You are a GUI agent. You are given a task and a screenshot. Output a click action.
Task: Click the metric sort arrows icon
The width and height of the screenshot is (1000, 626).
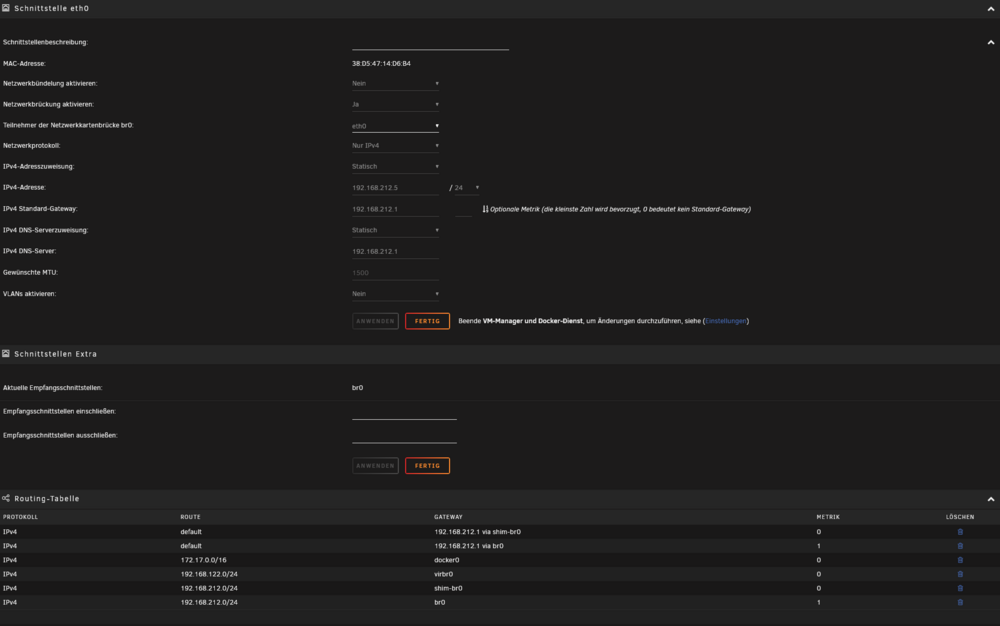485,209
